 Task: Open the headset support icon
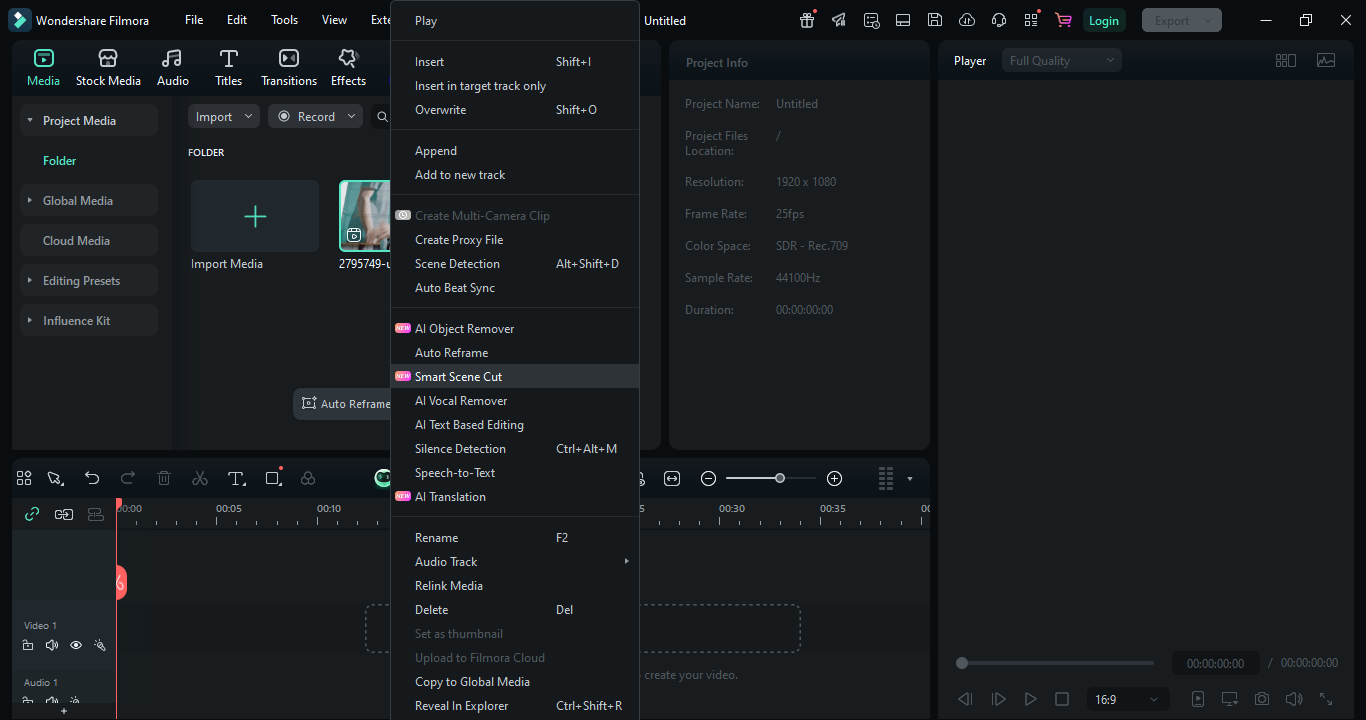coord(998,20)
